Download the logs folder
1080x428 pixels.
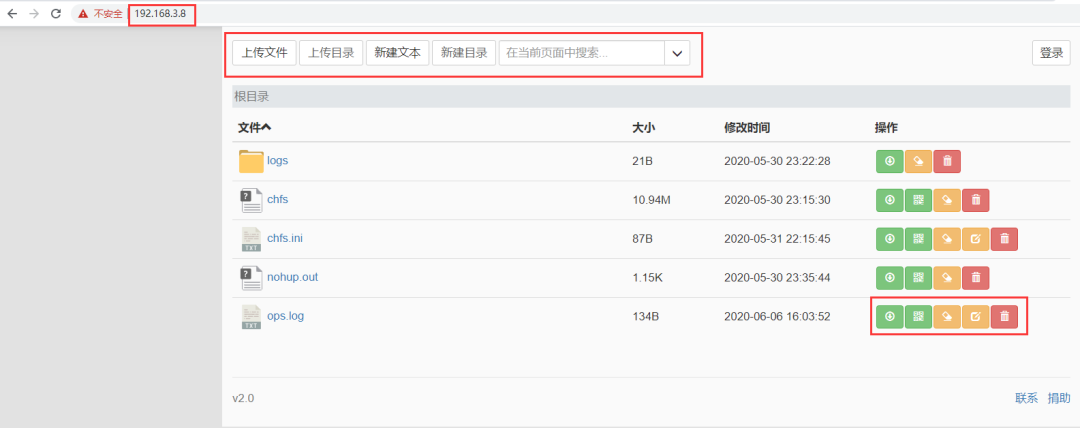point(889,161)
